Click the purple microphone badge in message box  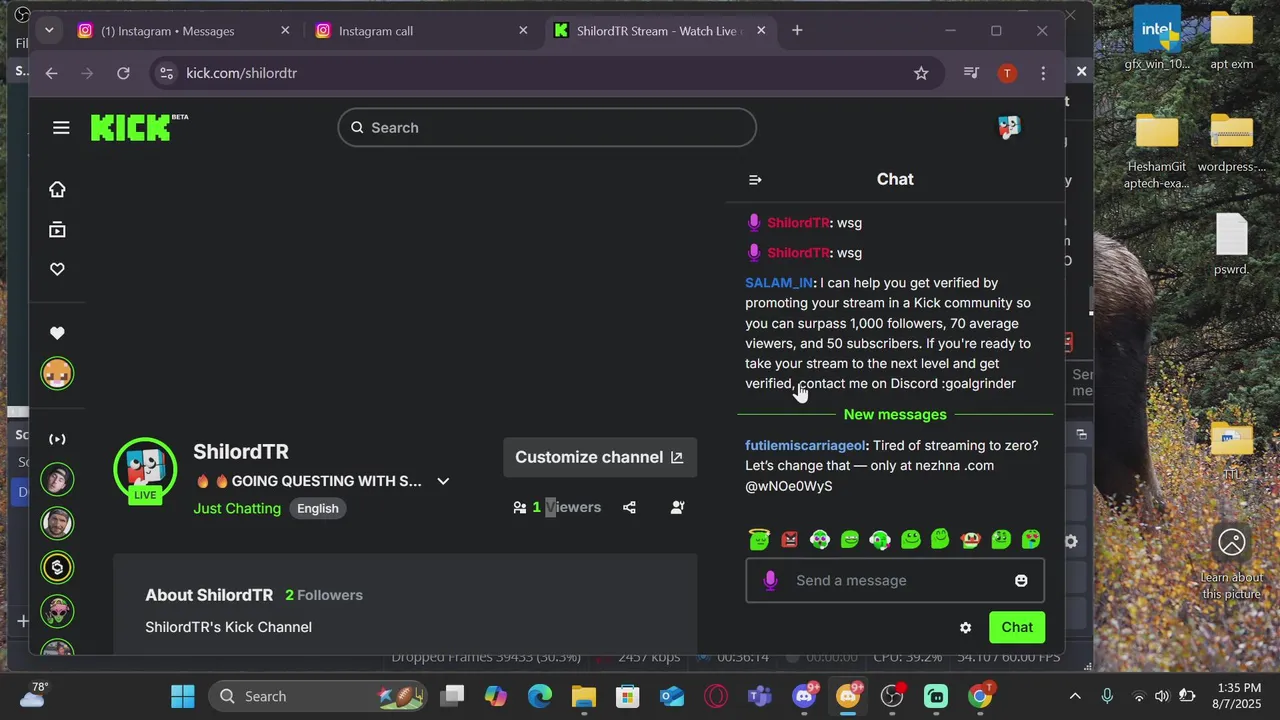pos(770,581)
